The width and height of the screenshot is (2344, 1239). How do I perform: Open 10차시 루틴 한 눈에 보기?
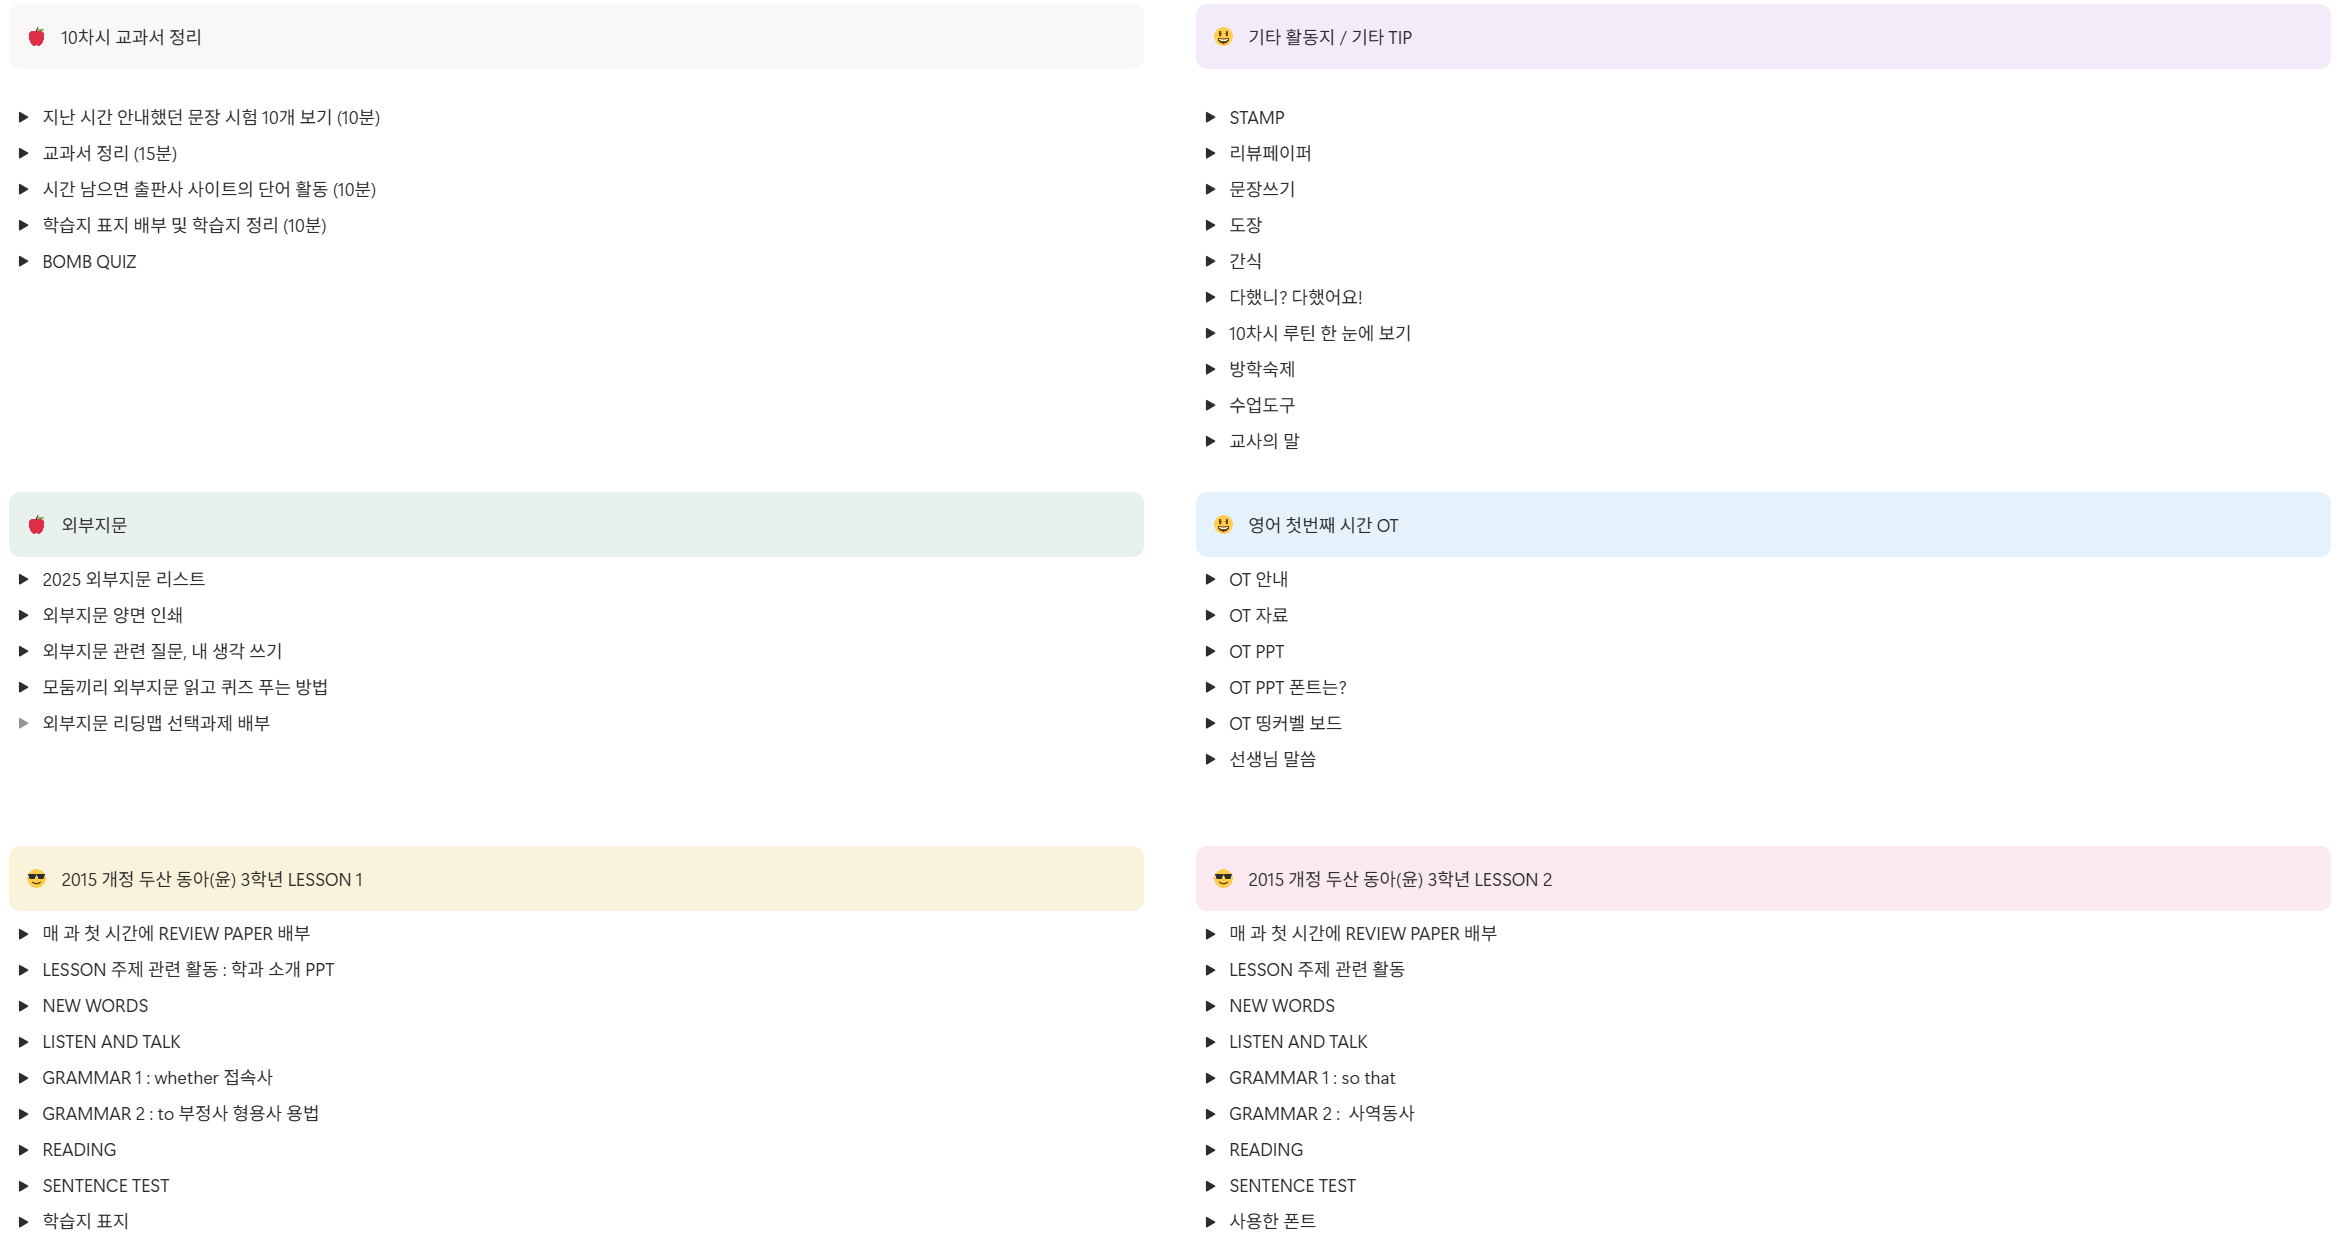pos(1319,334)
